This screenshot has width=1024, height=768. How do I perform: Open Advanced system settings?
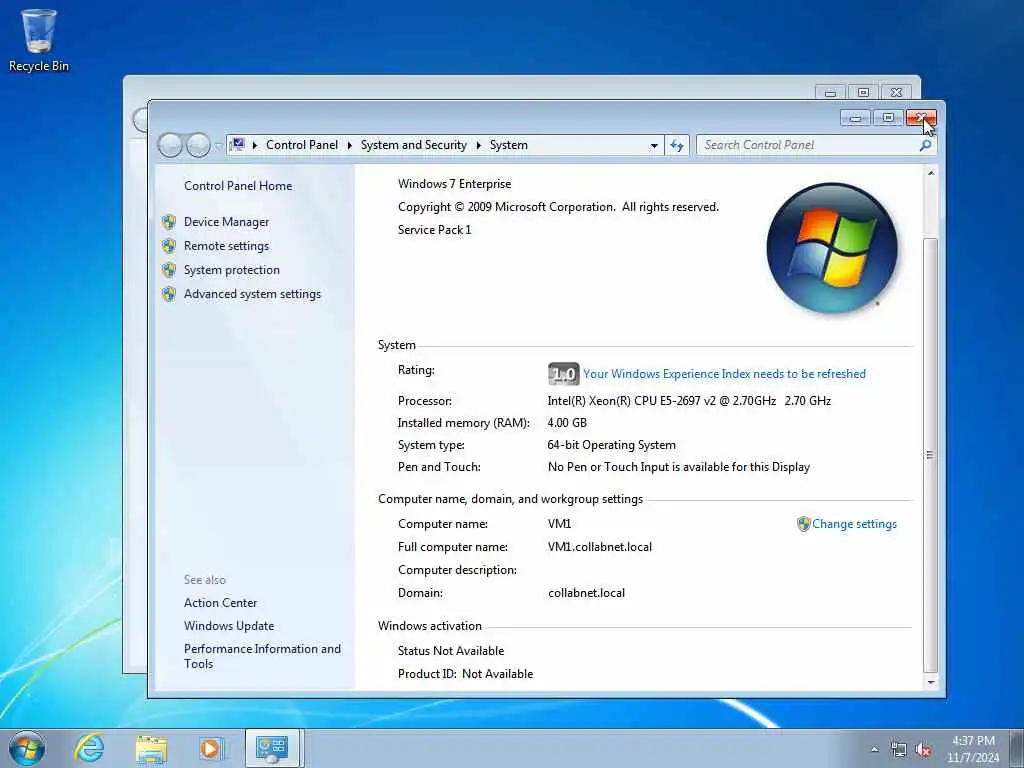point(252,294)
